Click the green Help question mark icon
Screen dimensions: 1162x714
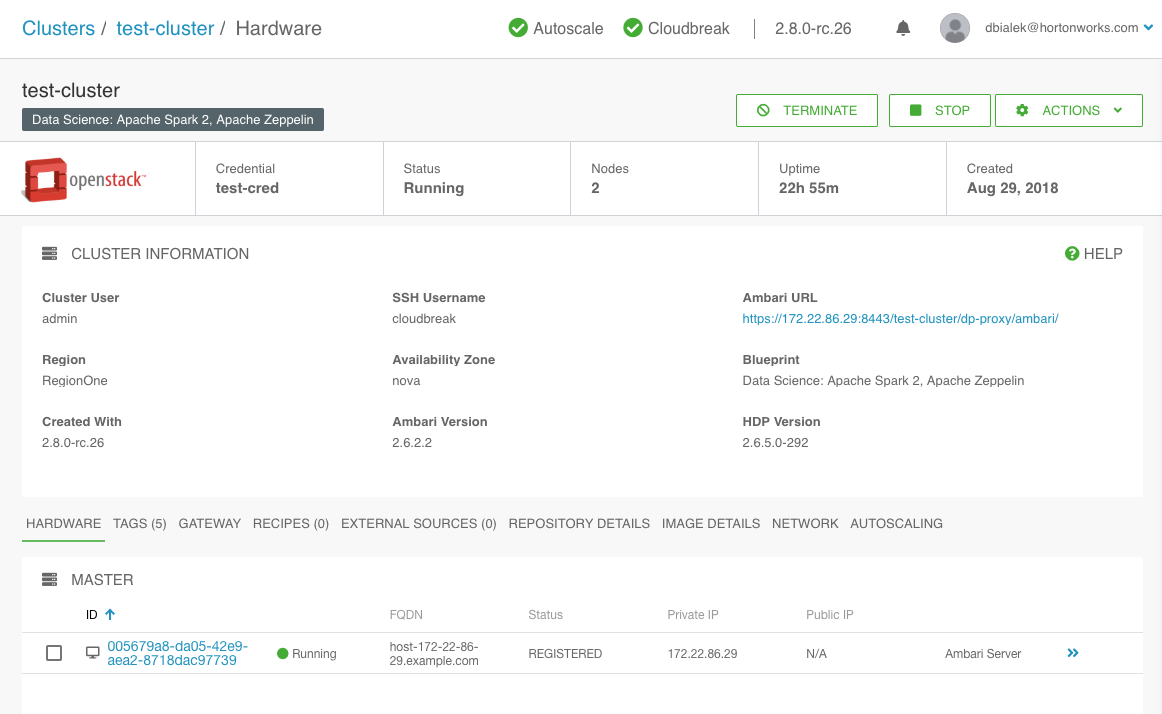(x=1072, y=254)
